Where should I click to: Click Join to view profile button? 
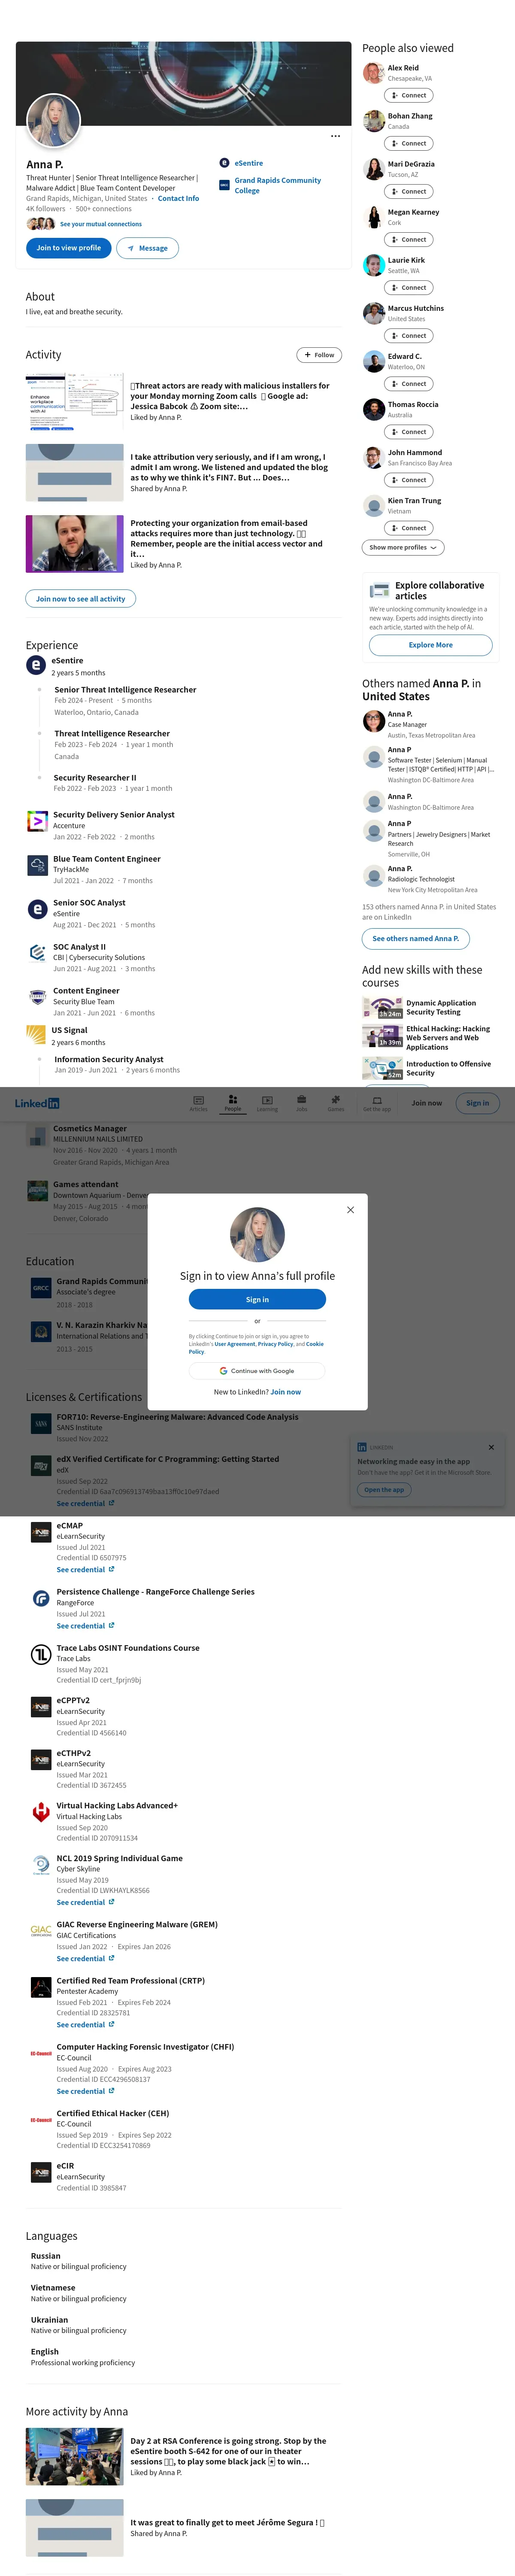(x=69, y=248)
